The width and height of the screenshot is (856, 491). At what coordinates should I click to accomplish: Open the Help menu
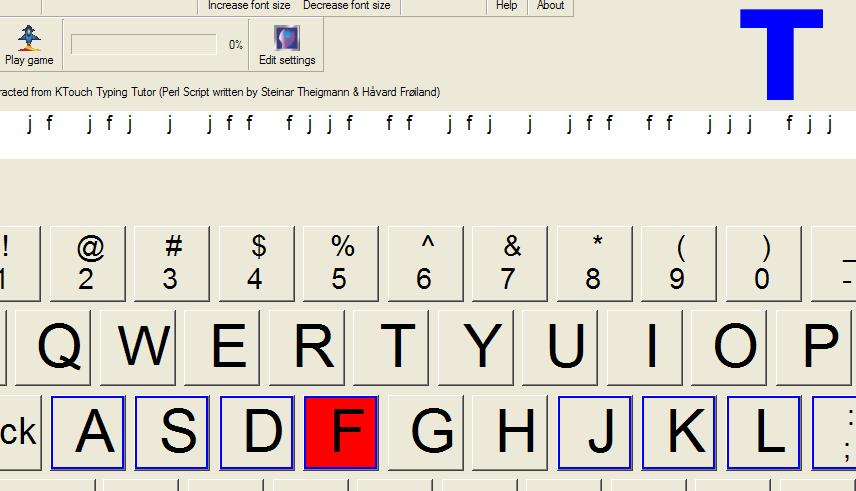click(x=507, y=5)
